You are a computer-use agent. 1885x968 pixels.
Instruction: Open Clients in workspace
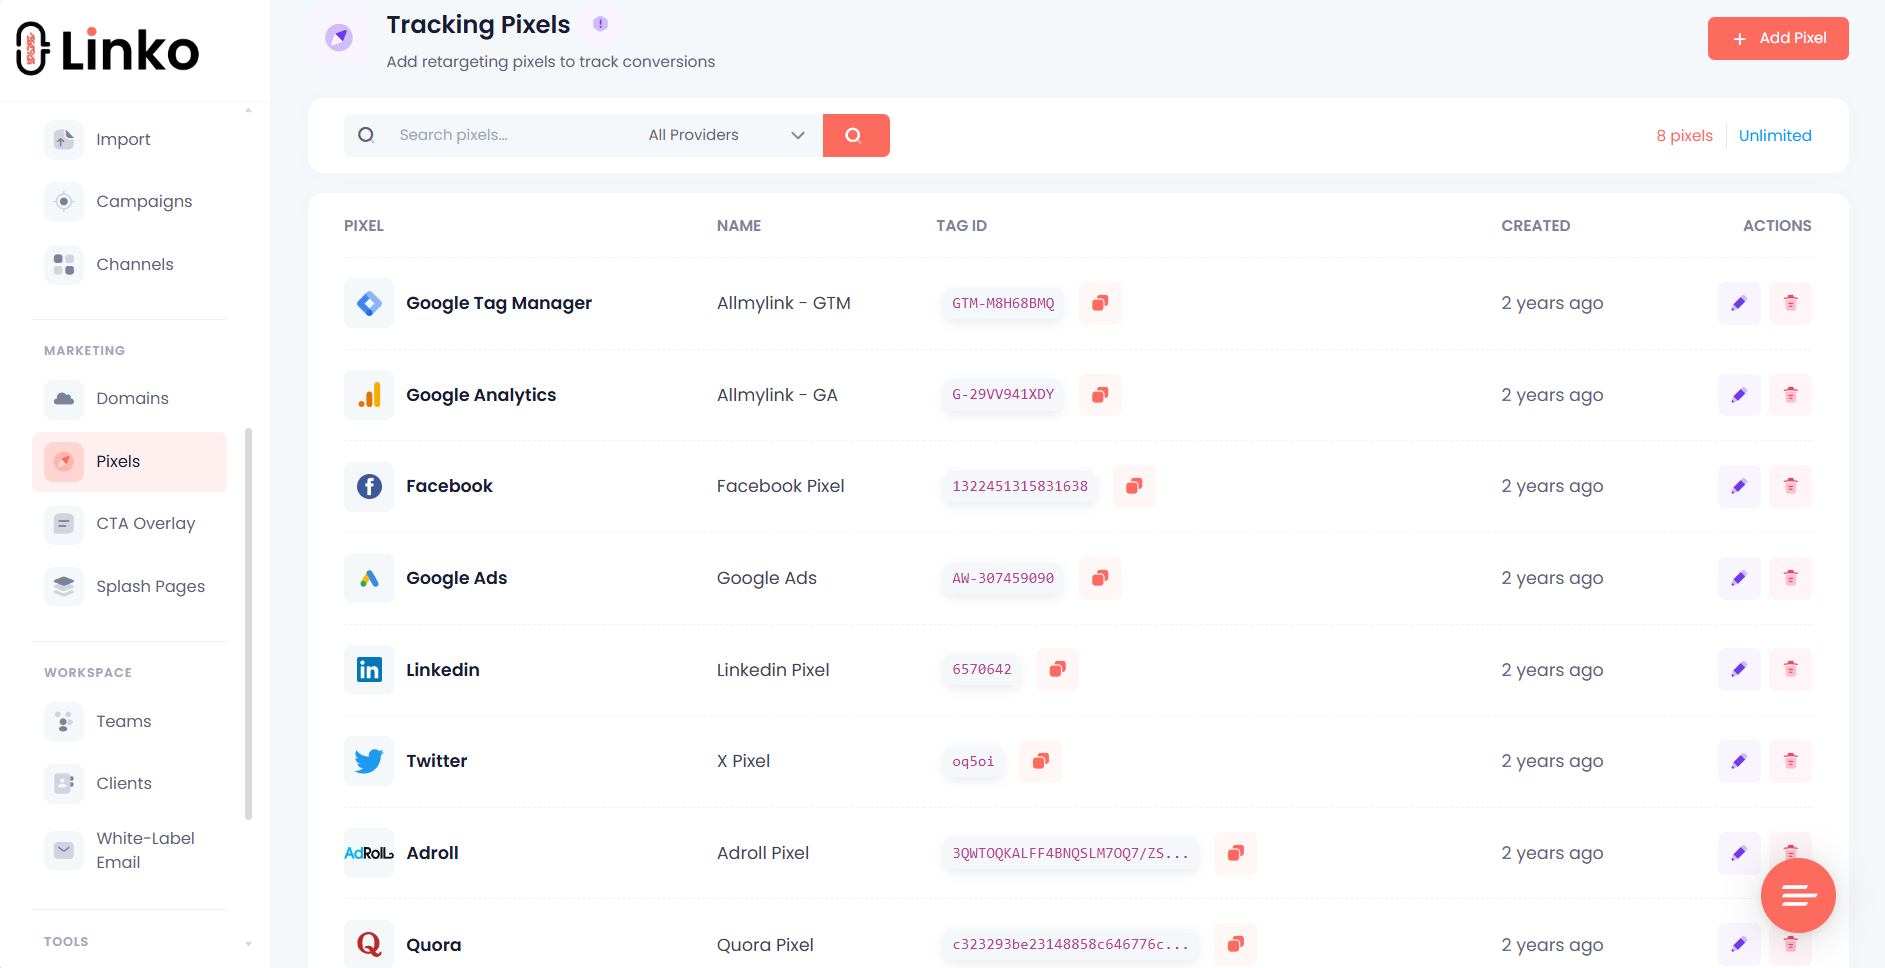(x=130, y=783)
